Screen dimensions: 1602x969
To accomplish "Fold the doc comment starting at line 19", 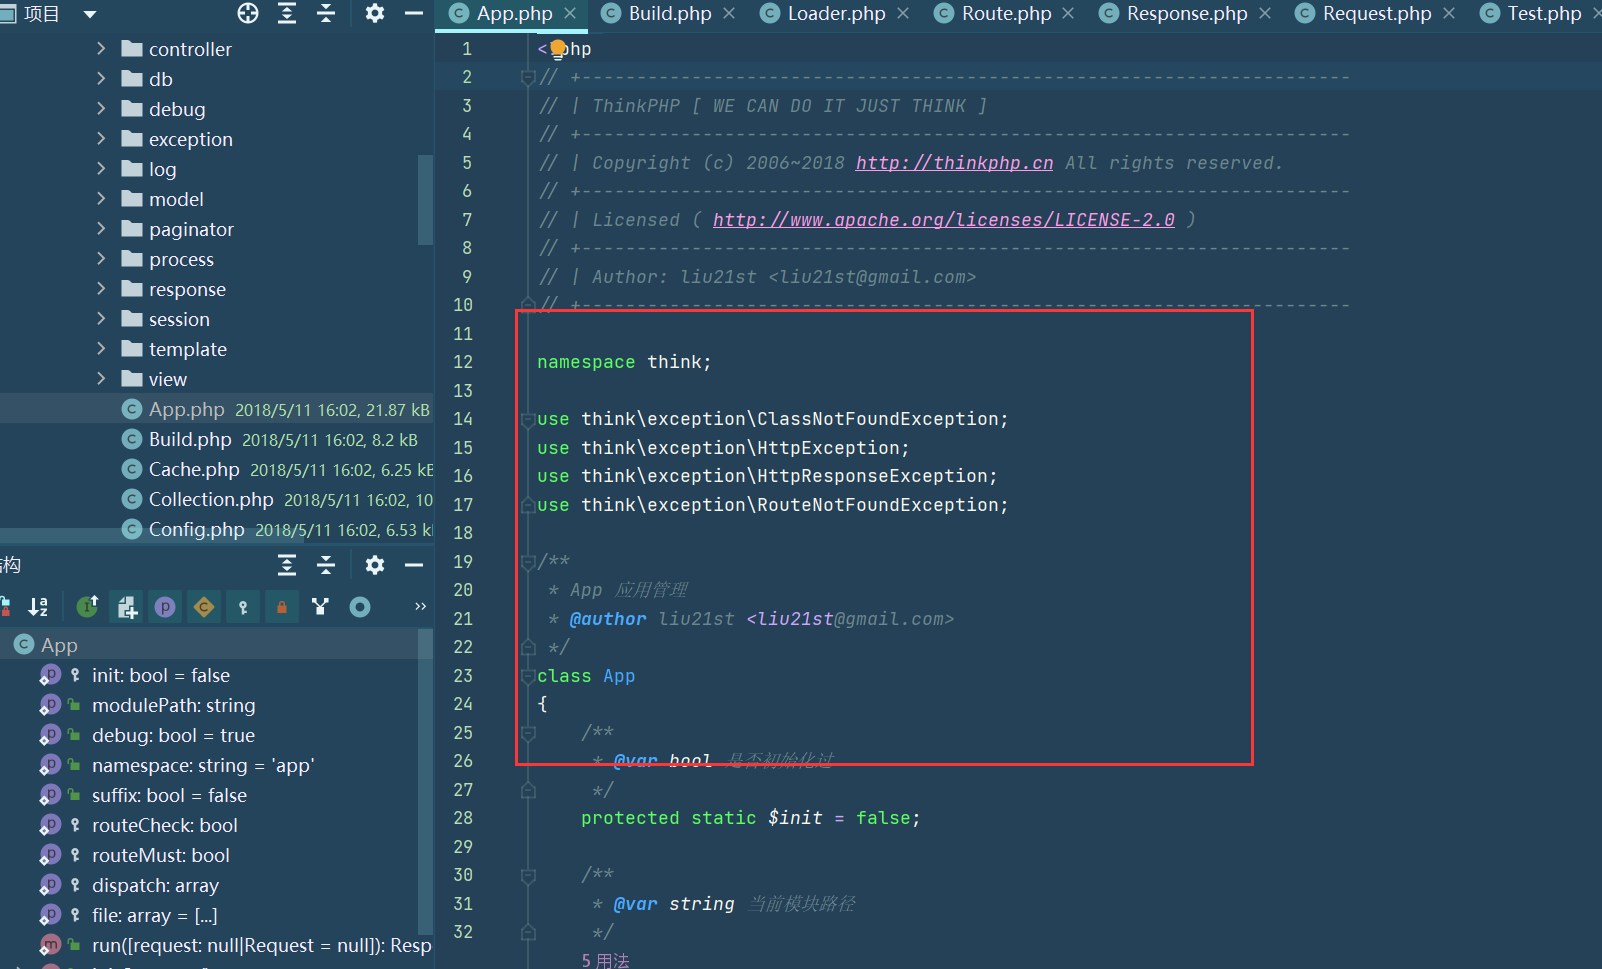I will coord(528,563).
